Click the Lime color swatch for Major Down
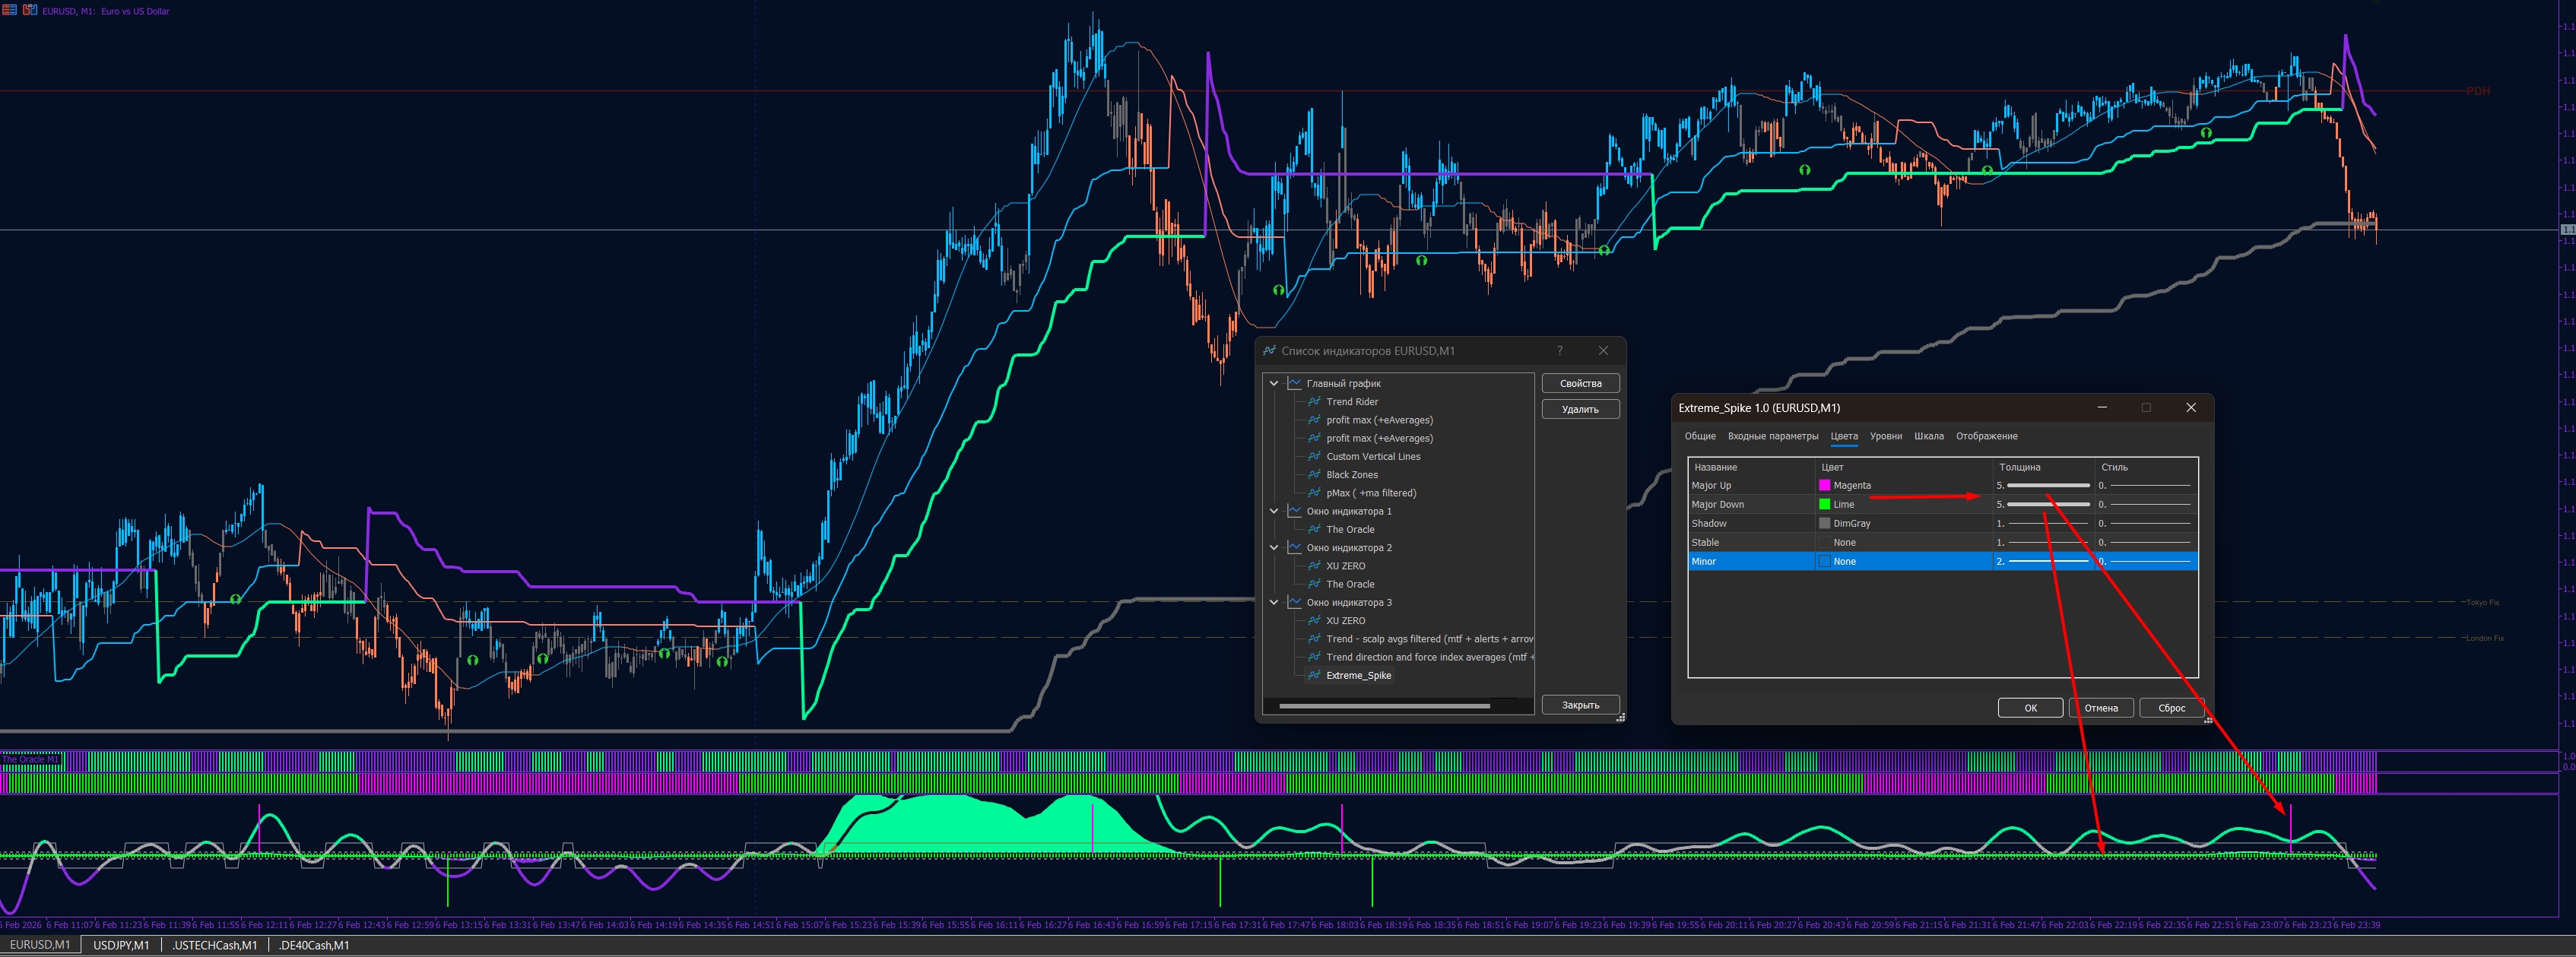Screen dimensions: 2576x957 (x=1824, y=505)
